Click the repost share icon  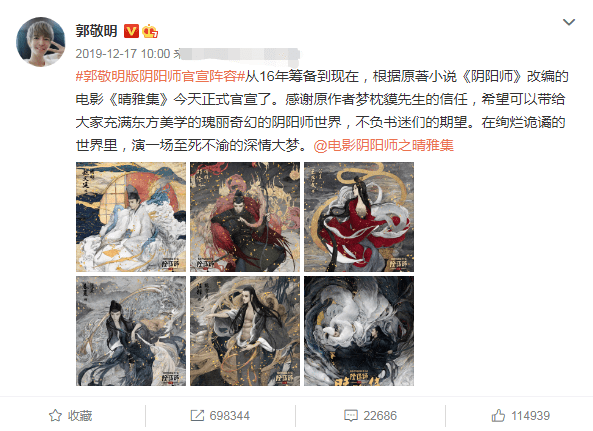pos(197,415)
